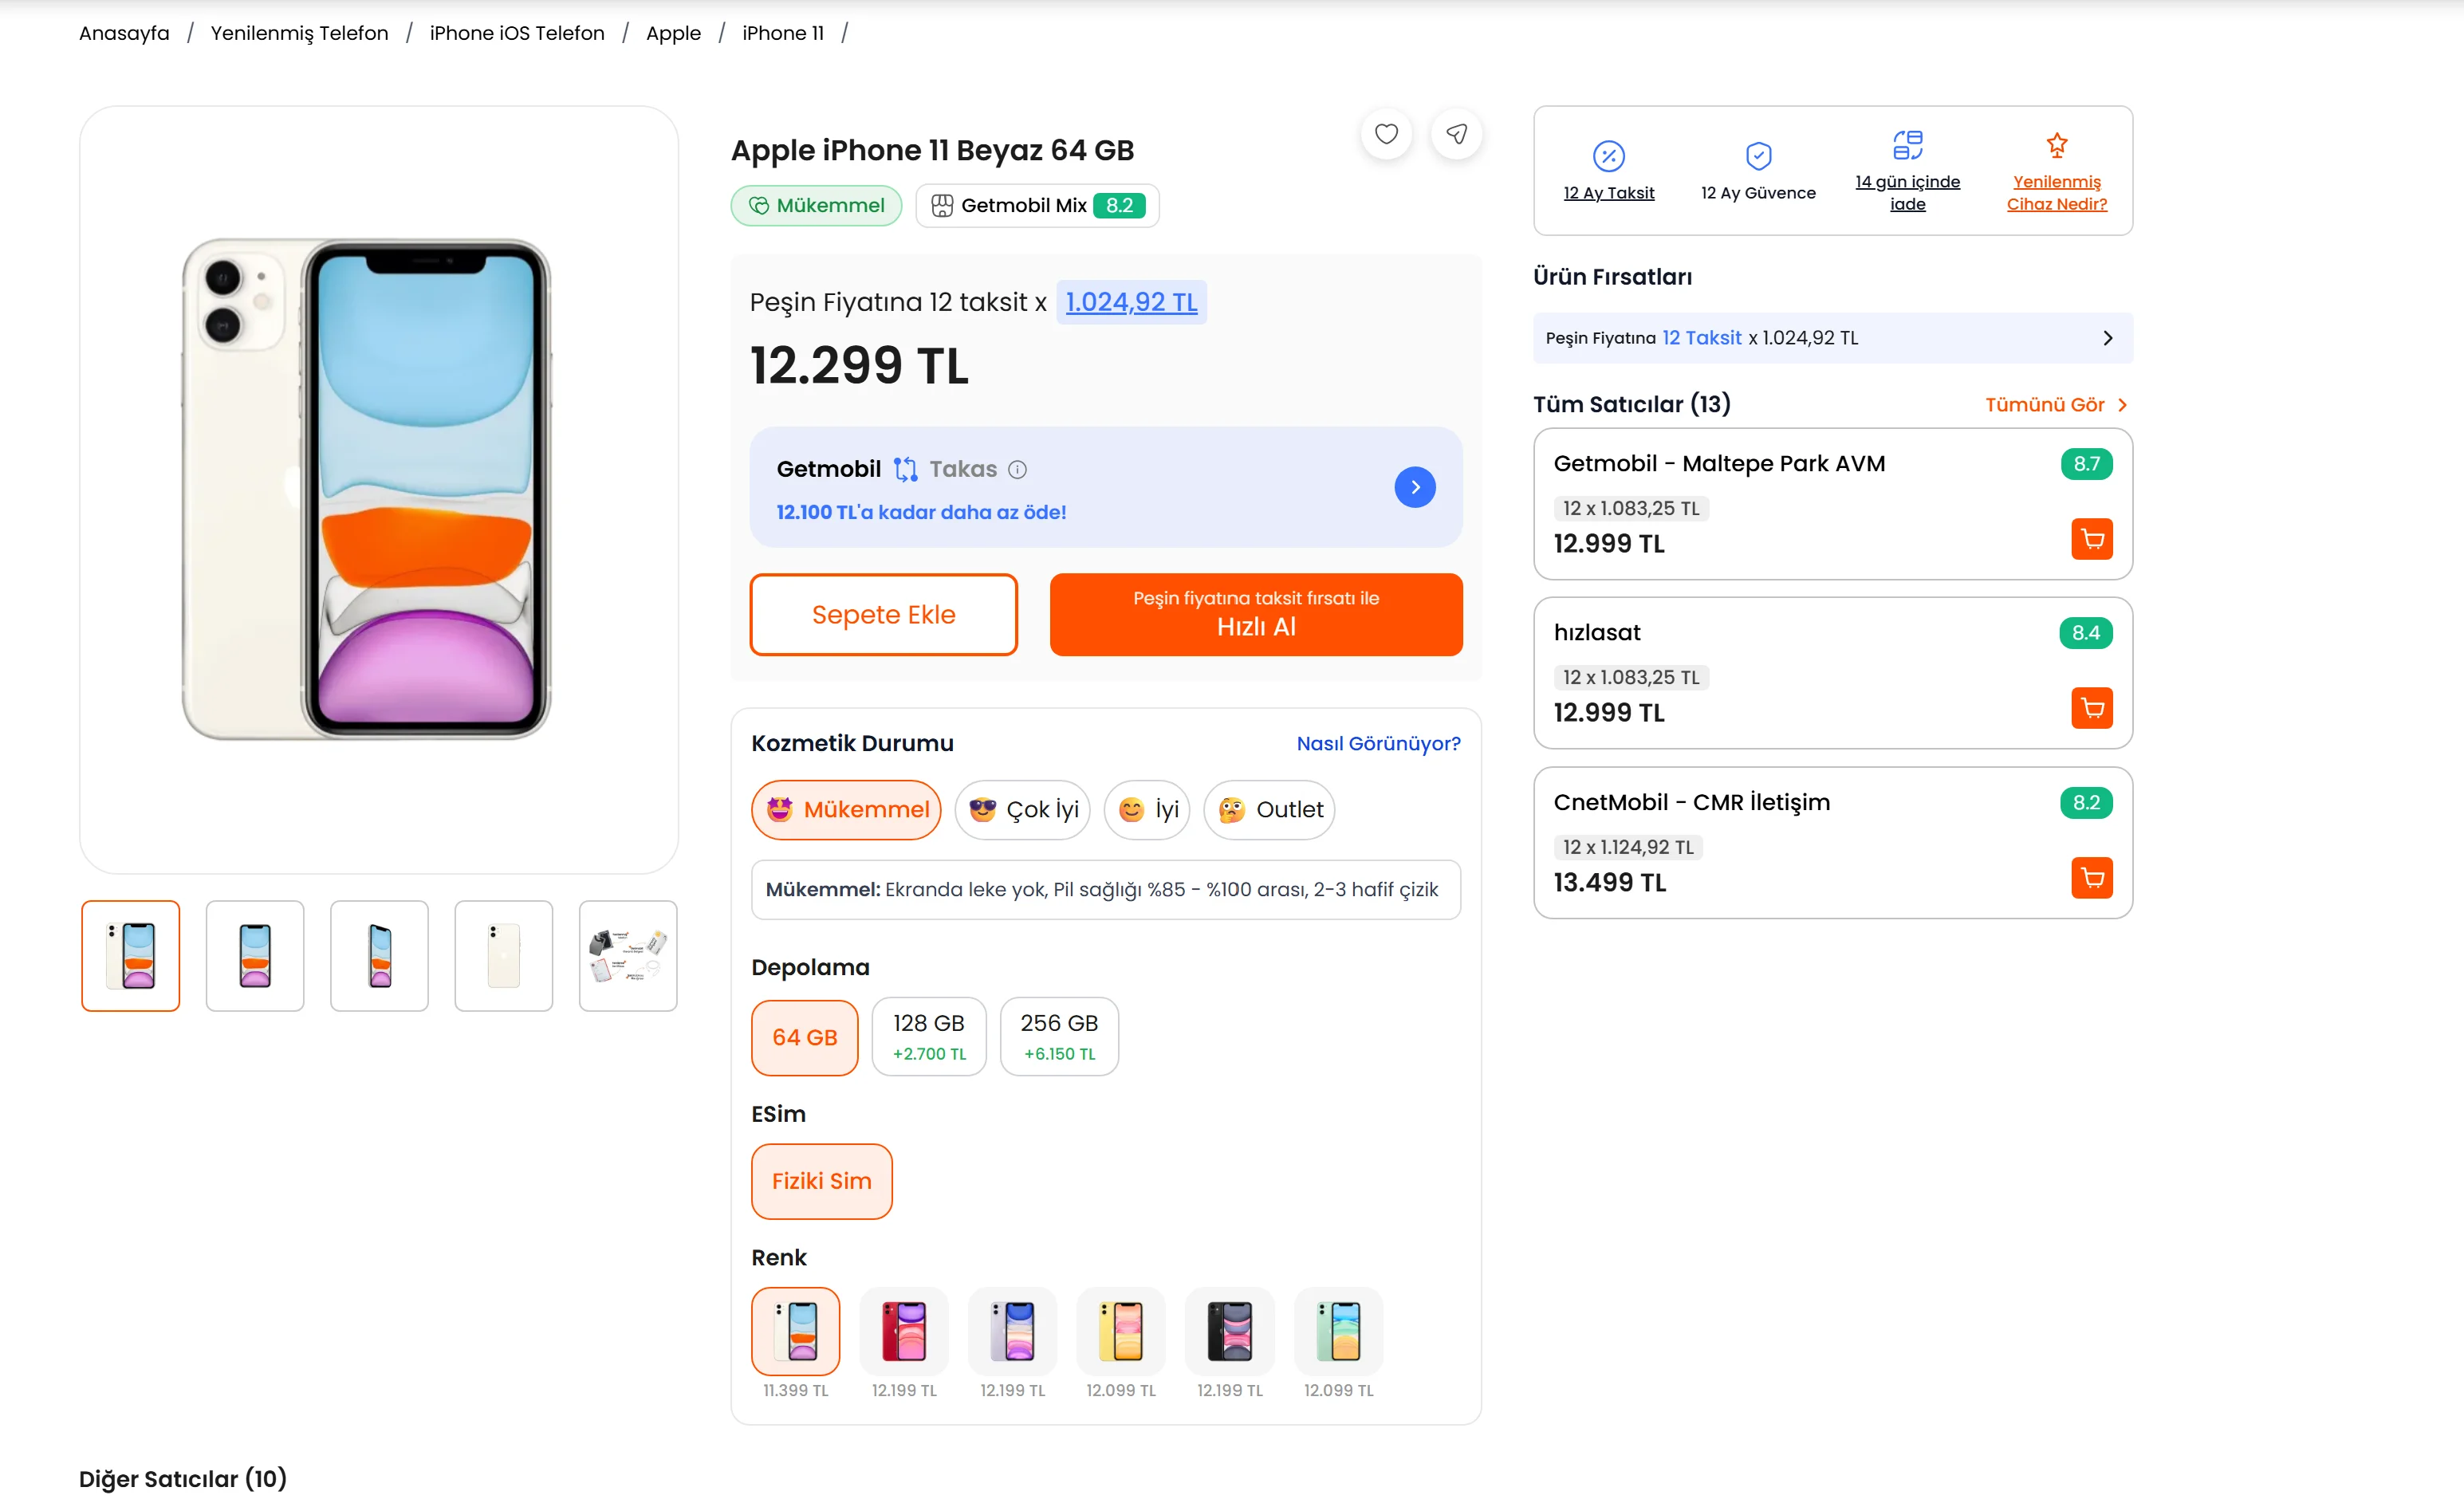Click the 13.499 TL price in CnetMobil card
Image resolution: width=2464 pixels, height=1499 pixels.
[1609, 882]
